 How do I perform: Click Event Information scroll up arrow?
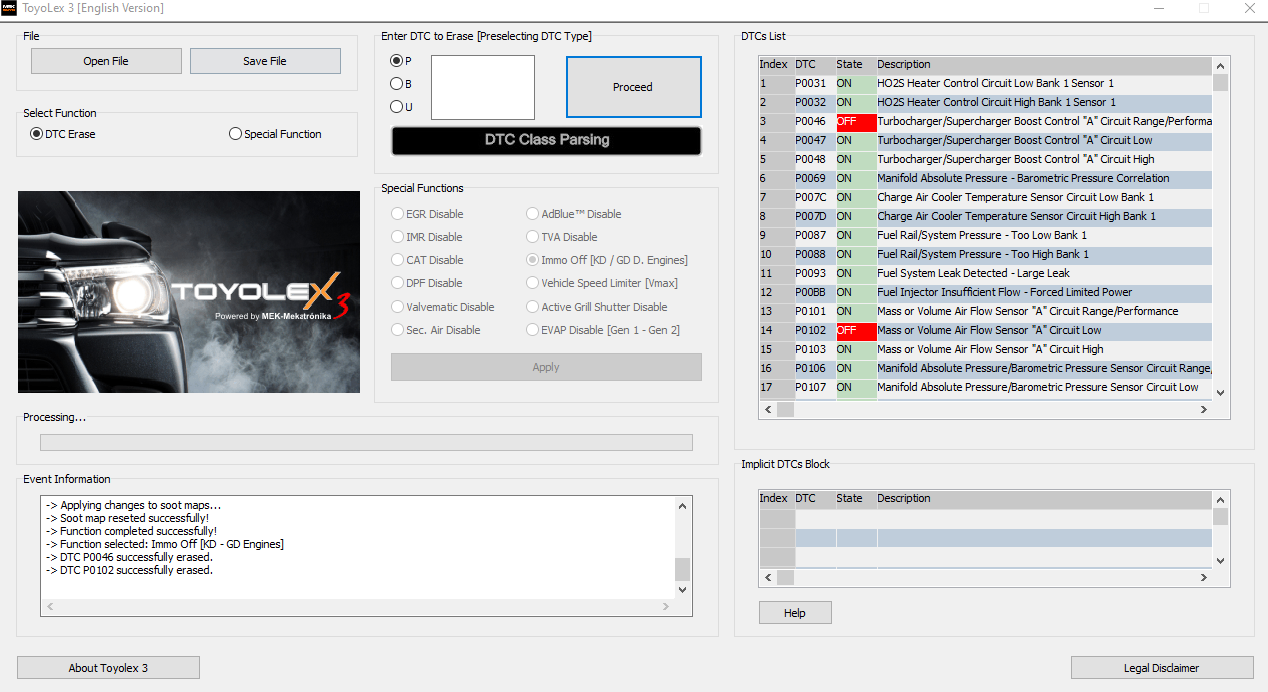click(683, 506)
